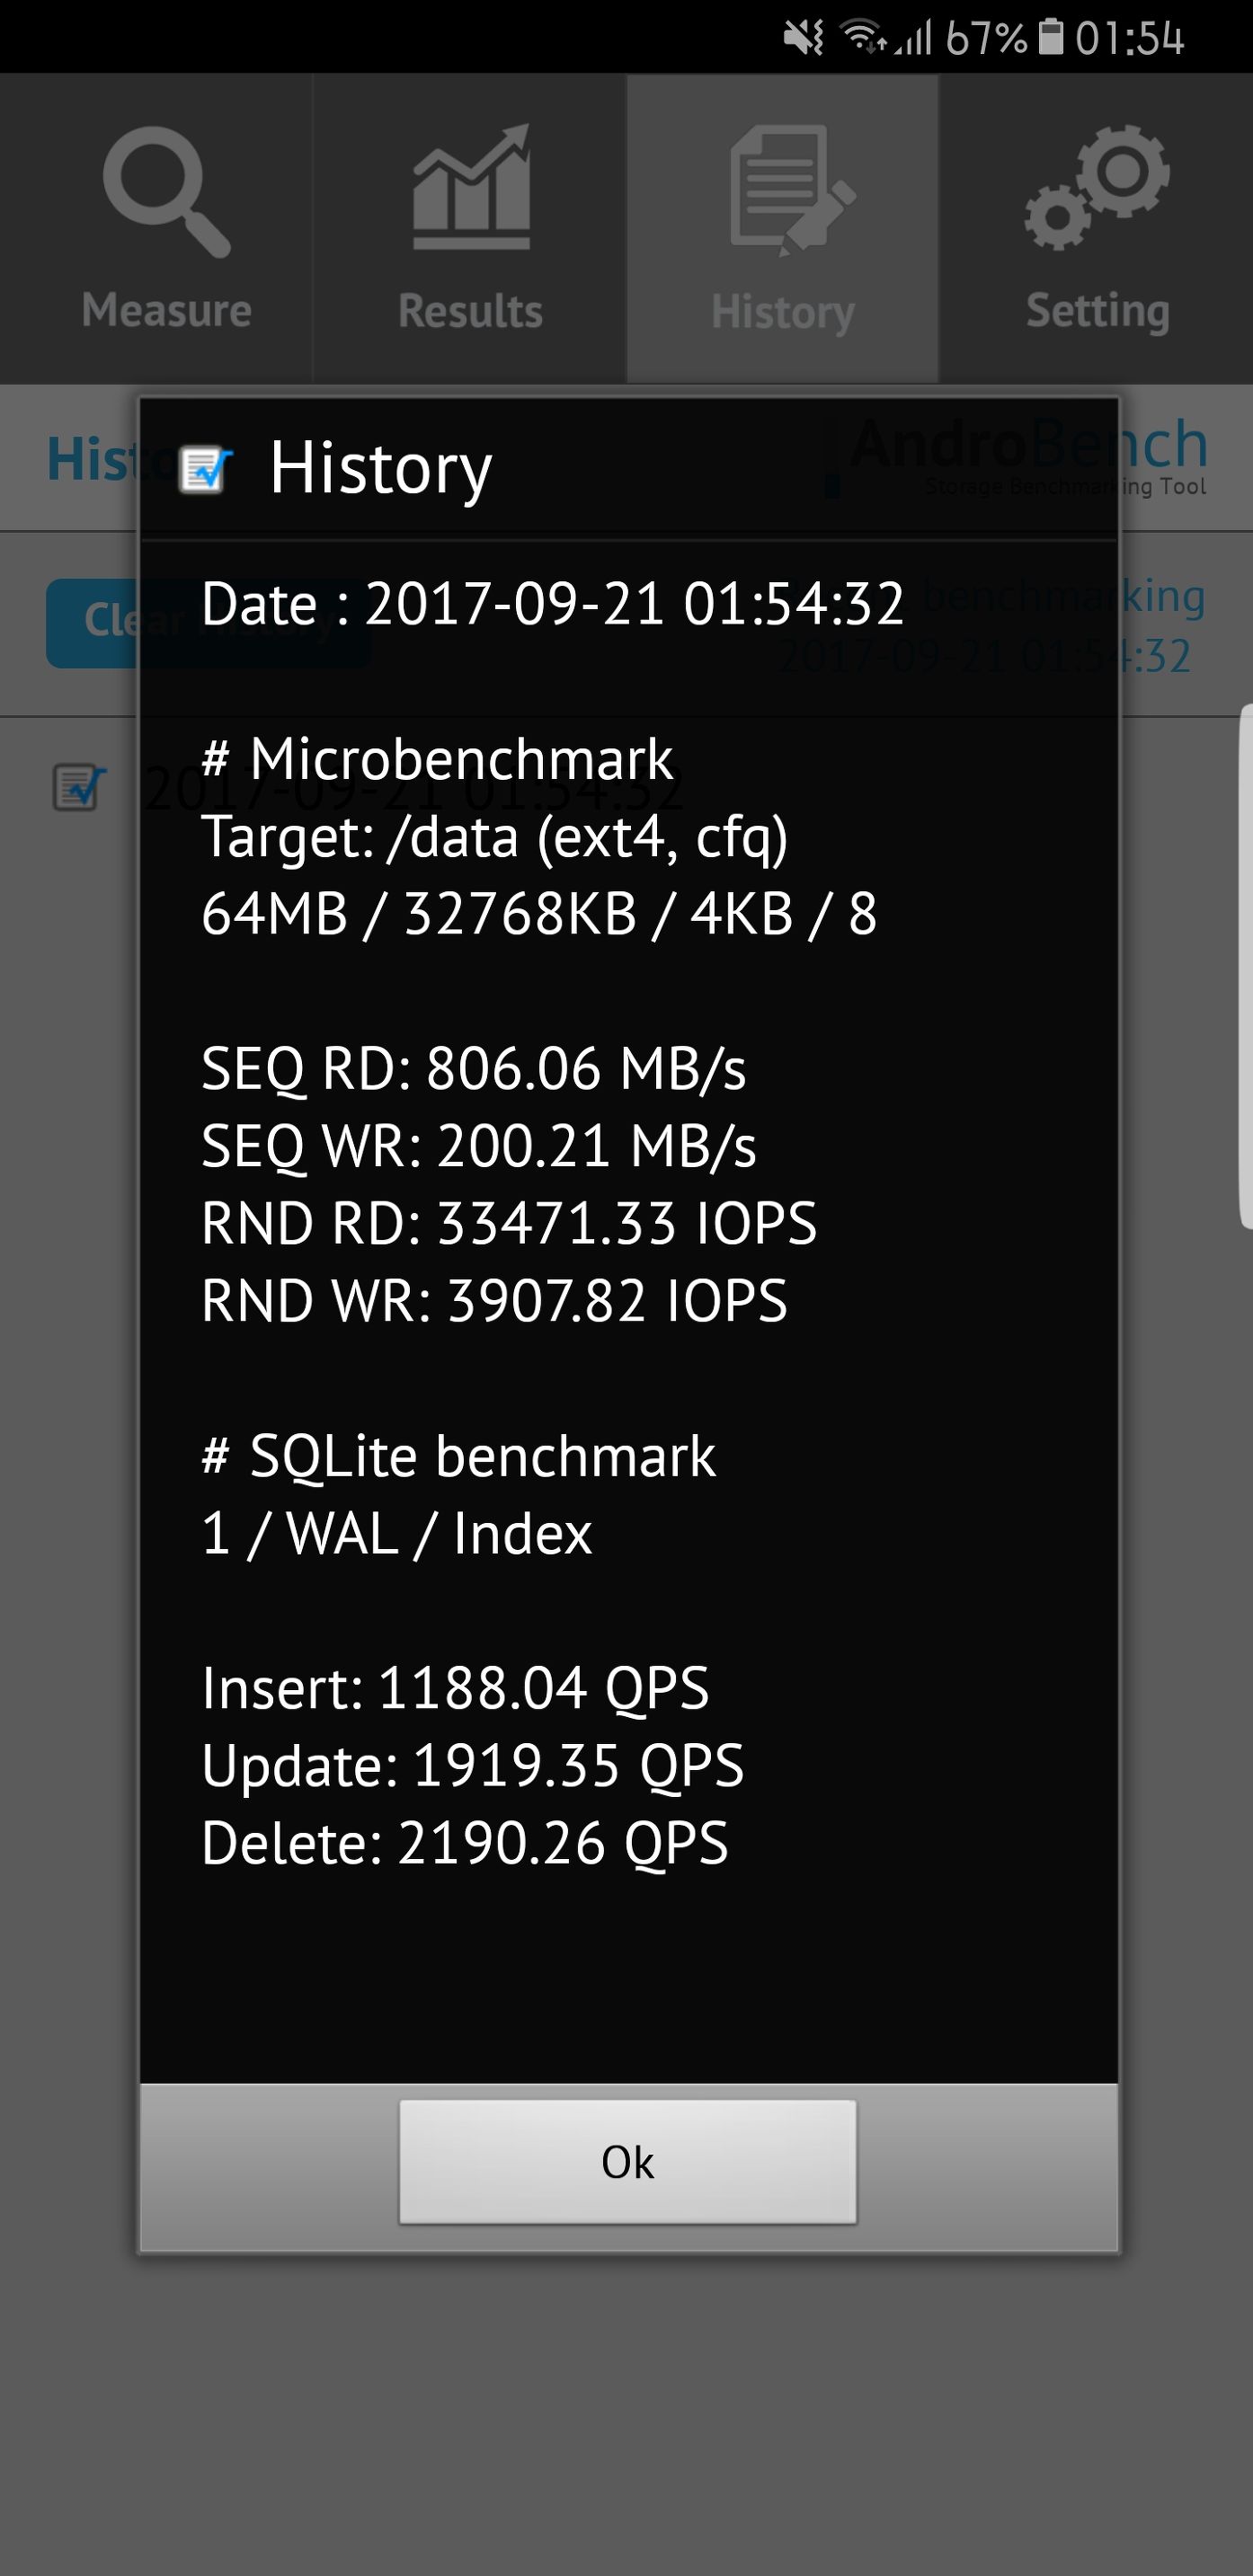Tap the edge panel handle on right side

point(1245,965)
